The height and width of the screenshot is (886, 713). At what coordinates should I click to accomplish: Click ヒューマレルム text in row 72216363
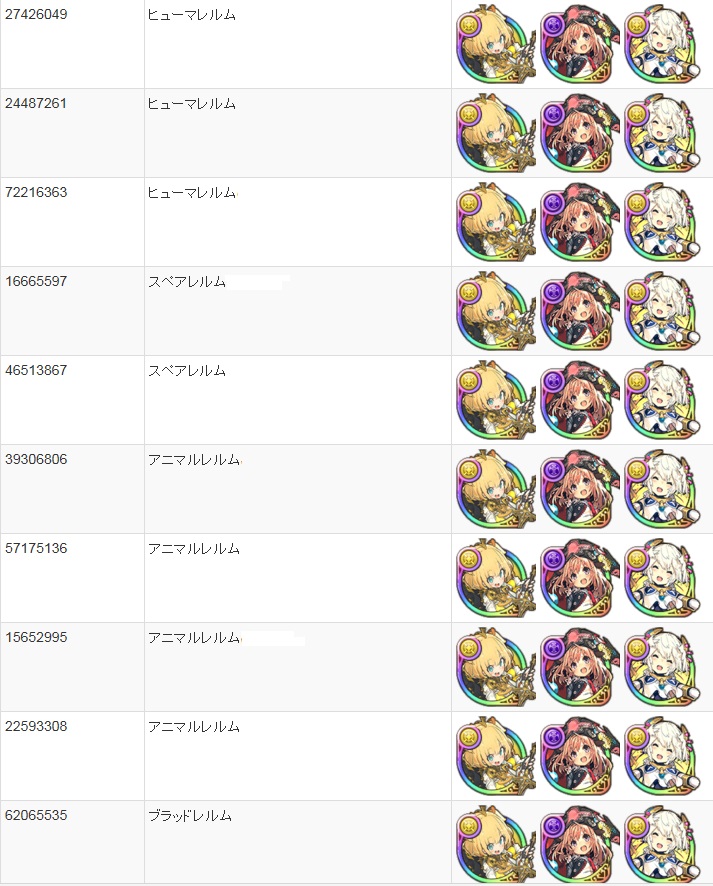click(x=192, y=193)
